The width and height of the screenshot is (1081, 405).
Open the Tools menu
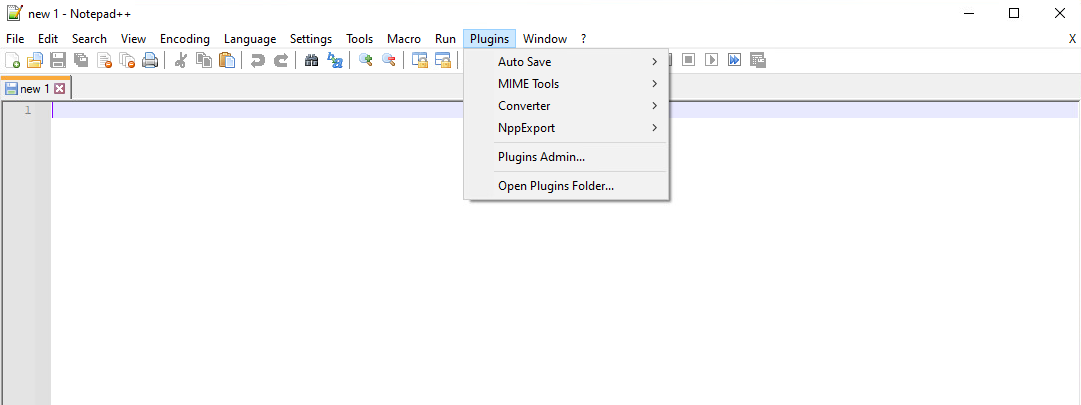coord(360,39)
